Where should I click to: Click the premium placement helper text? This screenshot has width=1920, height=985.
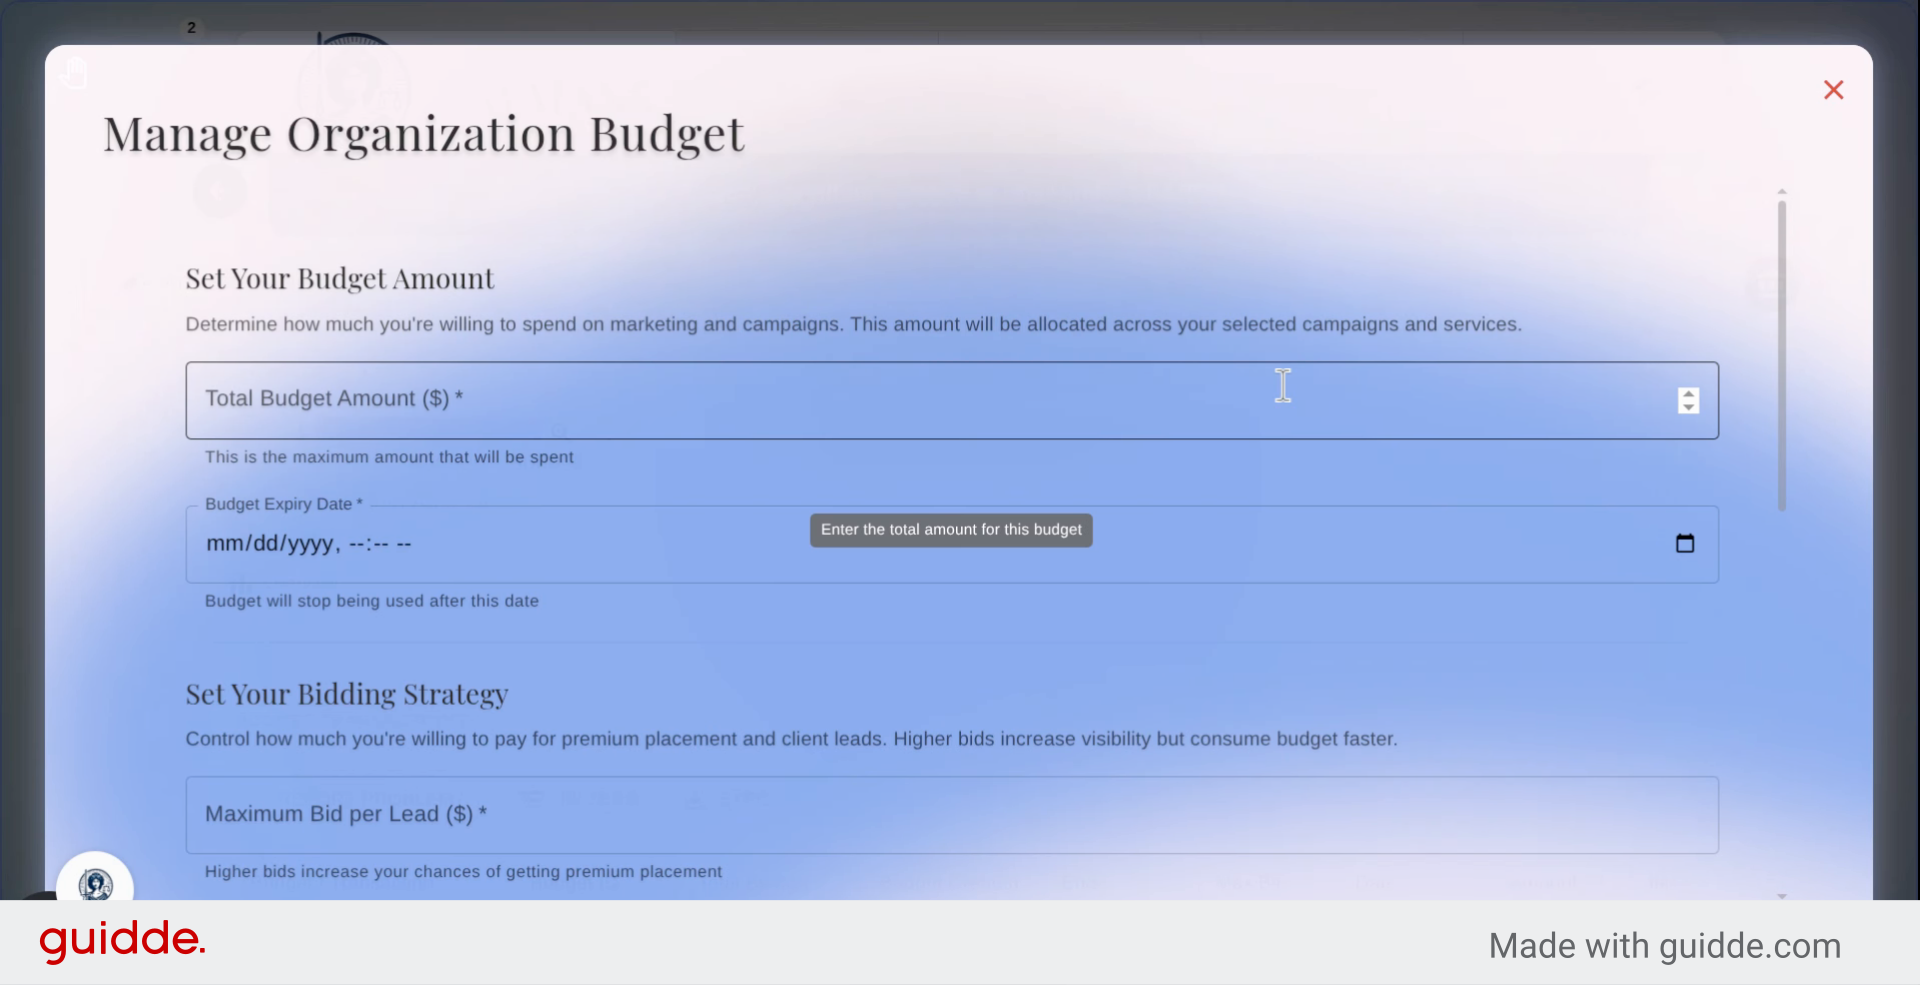point(463,871)
